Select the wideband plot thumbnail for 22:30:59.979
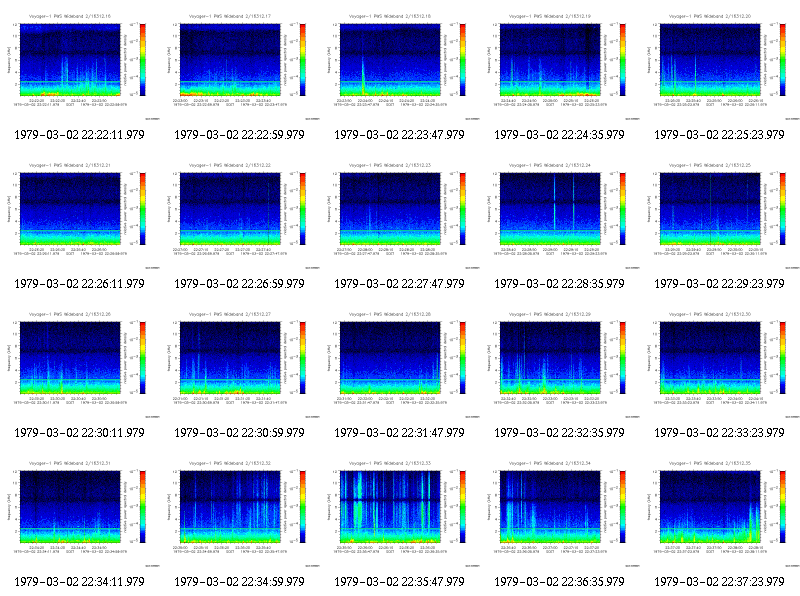The width and height of the screenshot is (800, 596). click(240, 364)
